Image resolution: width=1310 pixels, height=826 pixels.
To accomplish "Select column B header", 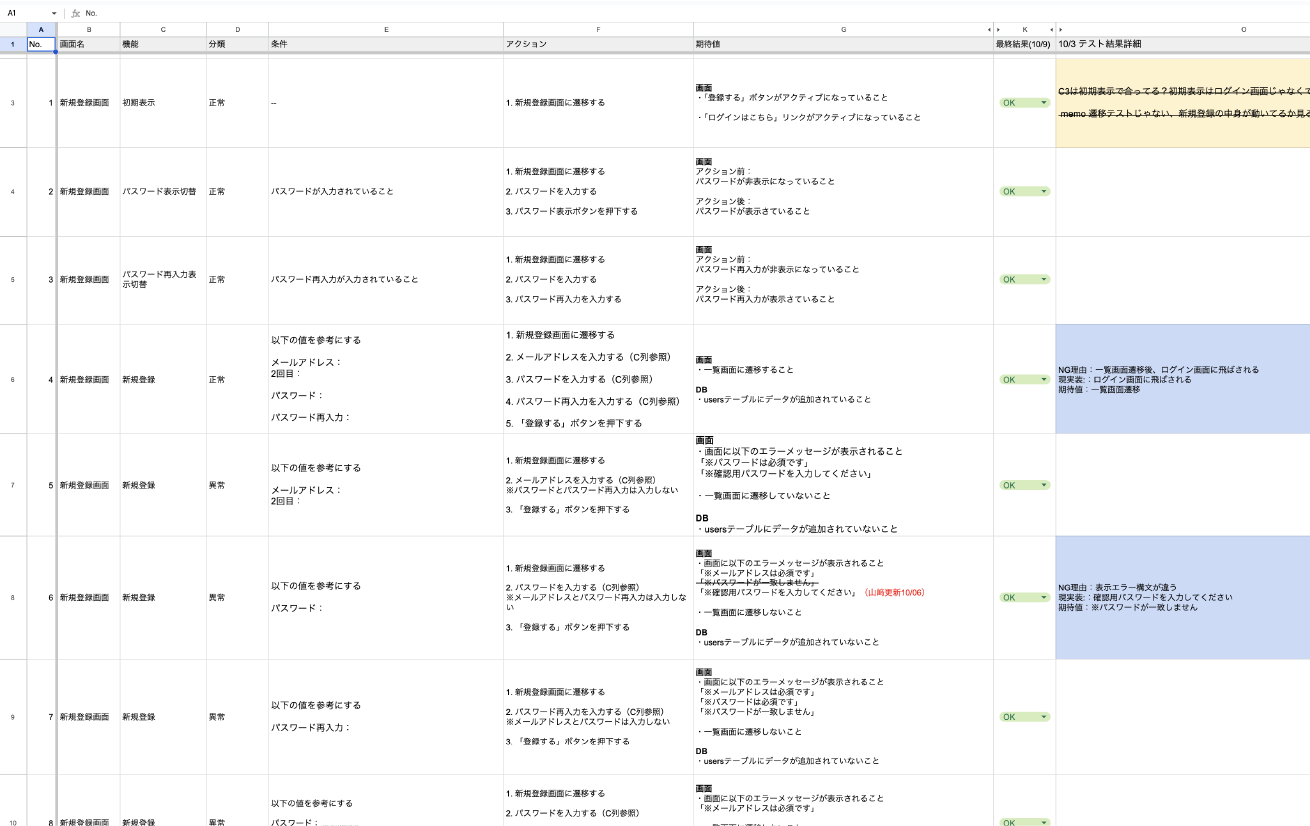I will click(88, 30).
